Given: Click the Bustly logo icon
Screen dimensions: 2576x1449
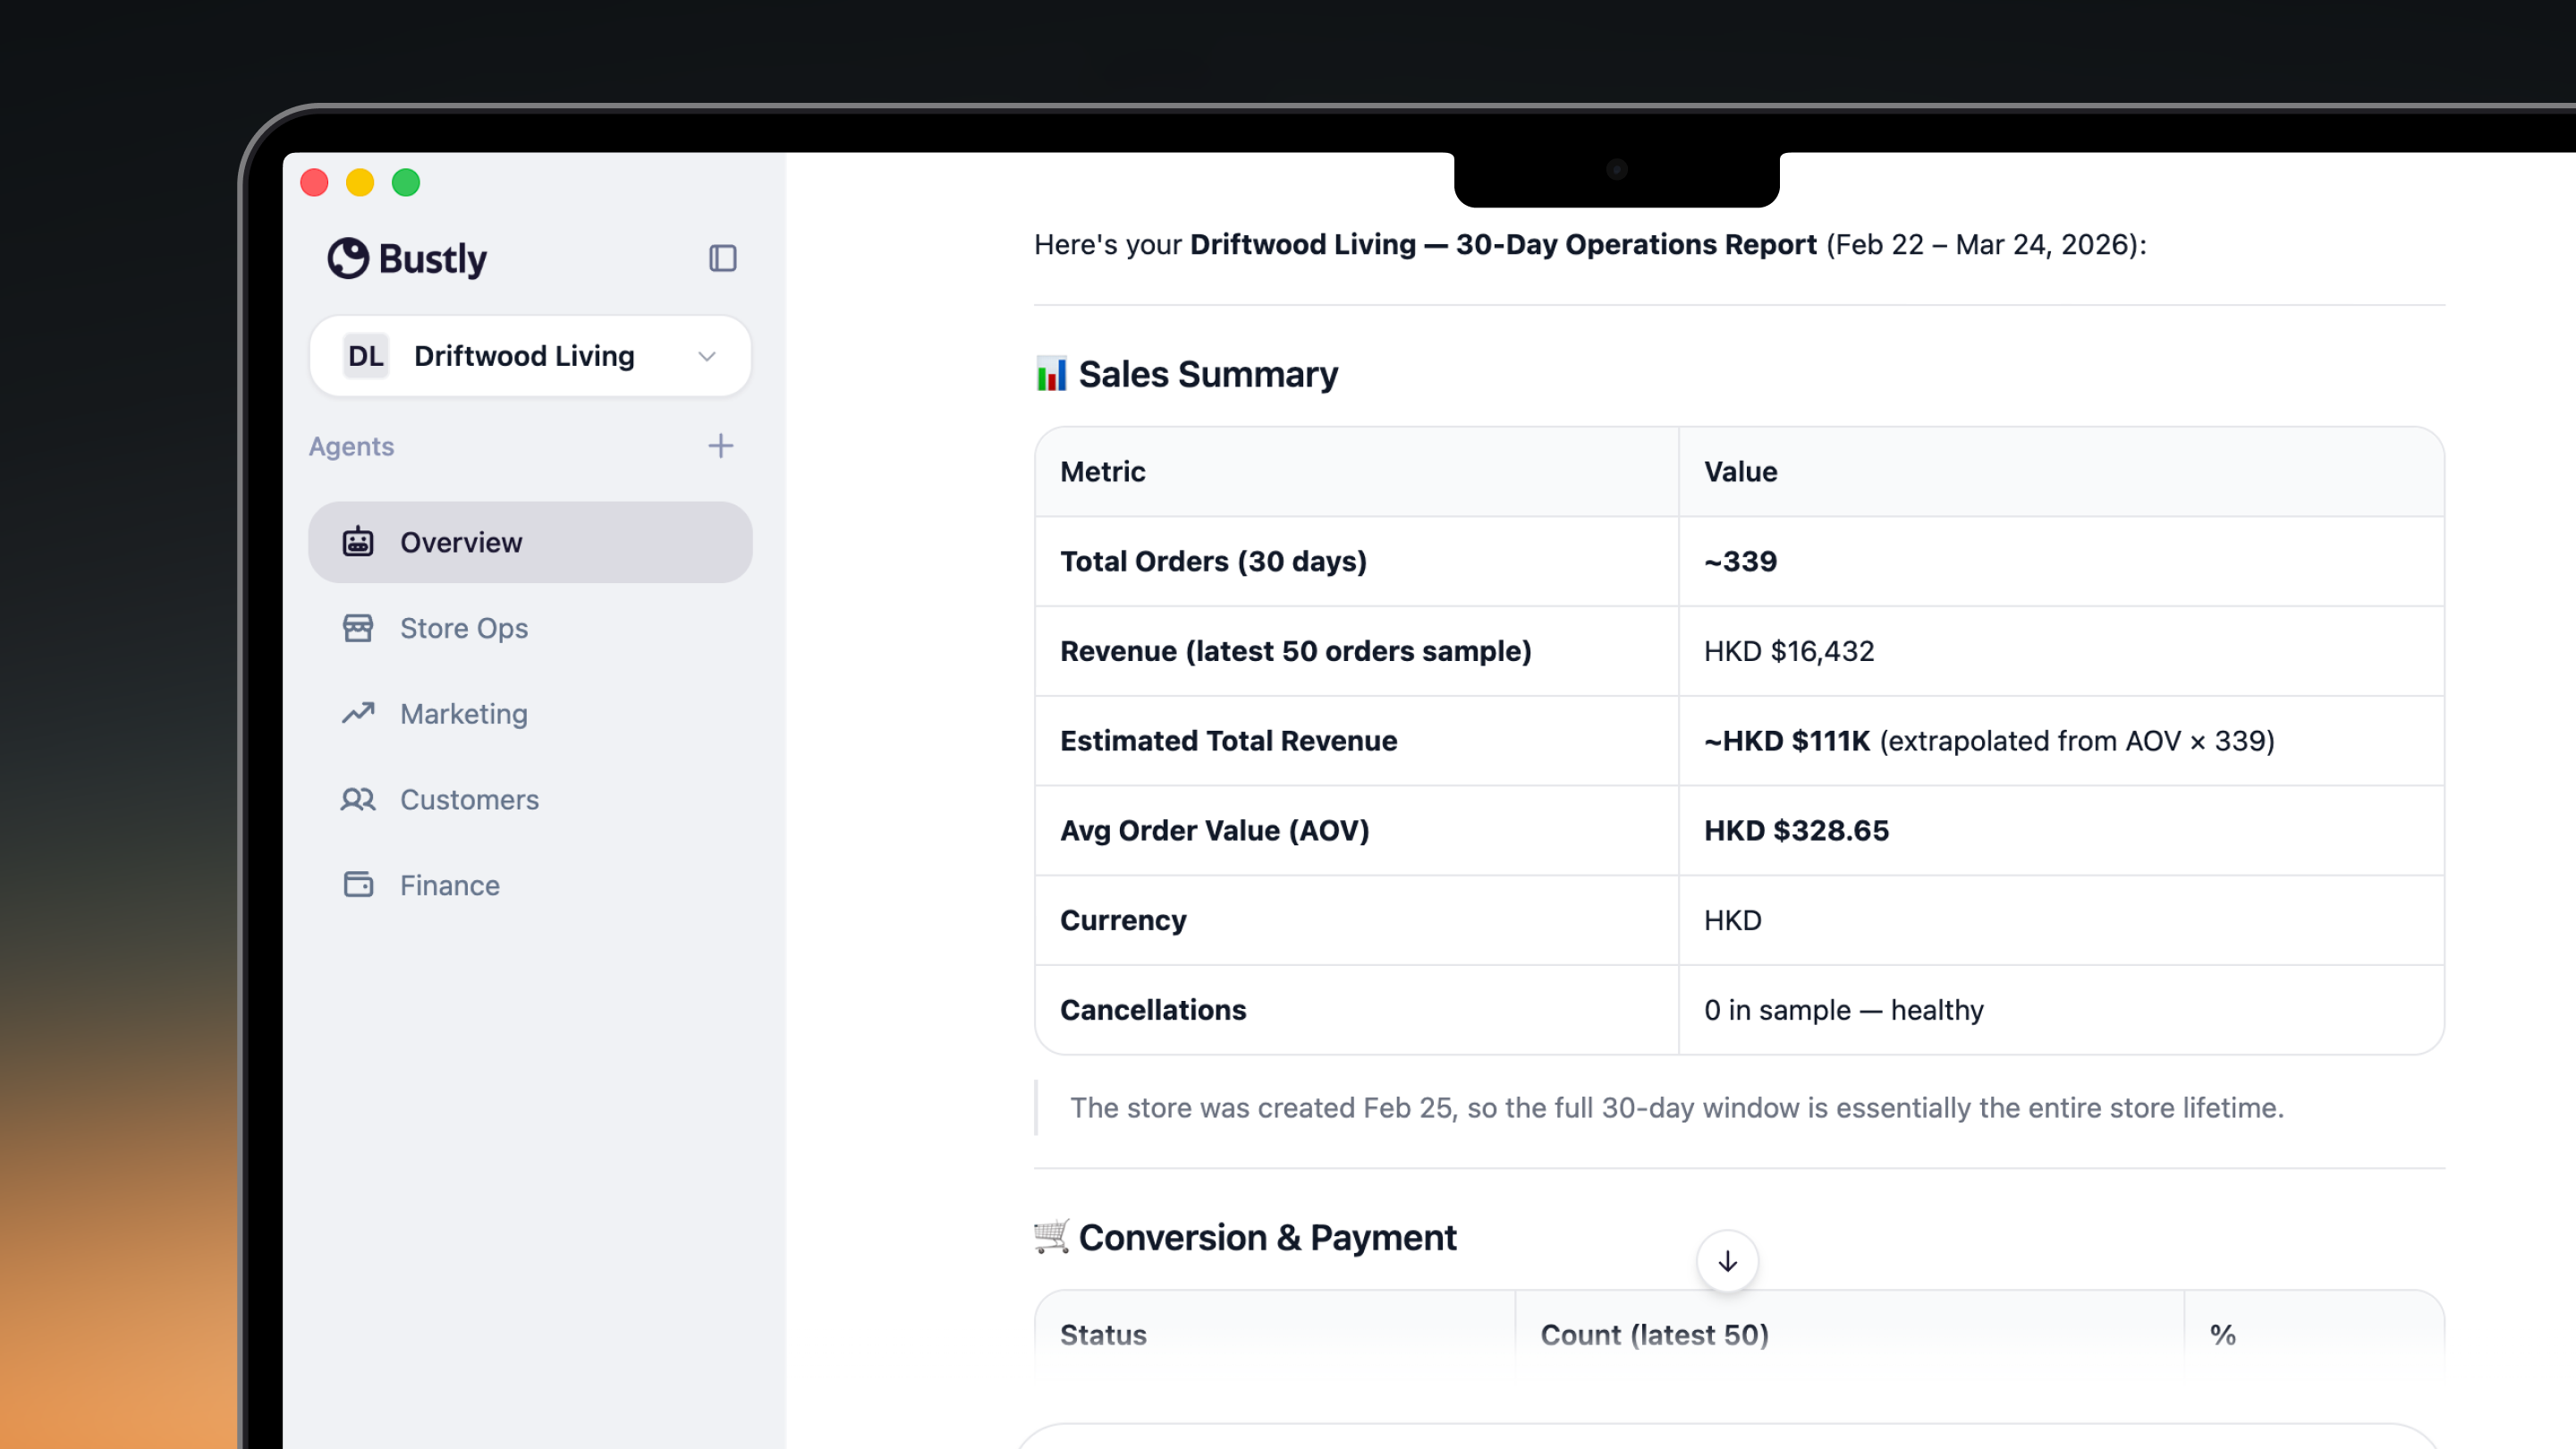Looking at the screenshot, I should 348,258.
